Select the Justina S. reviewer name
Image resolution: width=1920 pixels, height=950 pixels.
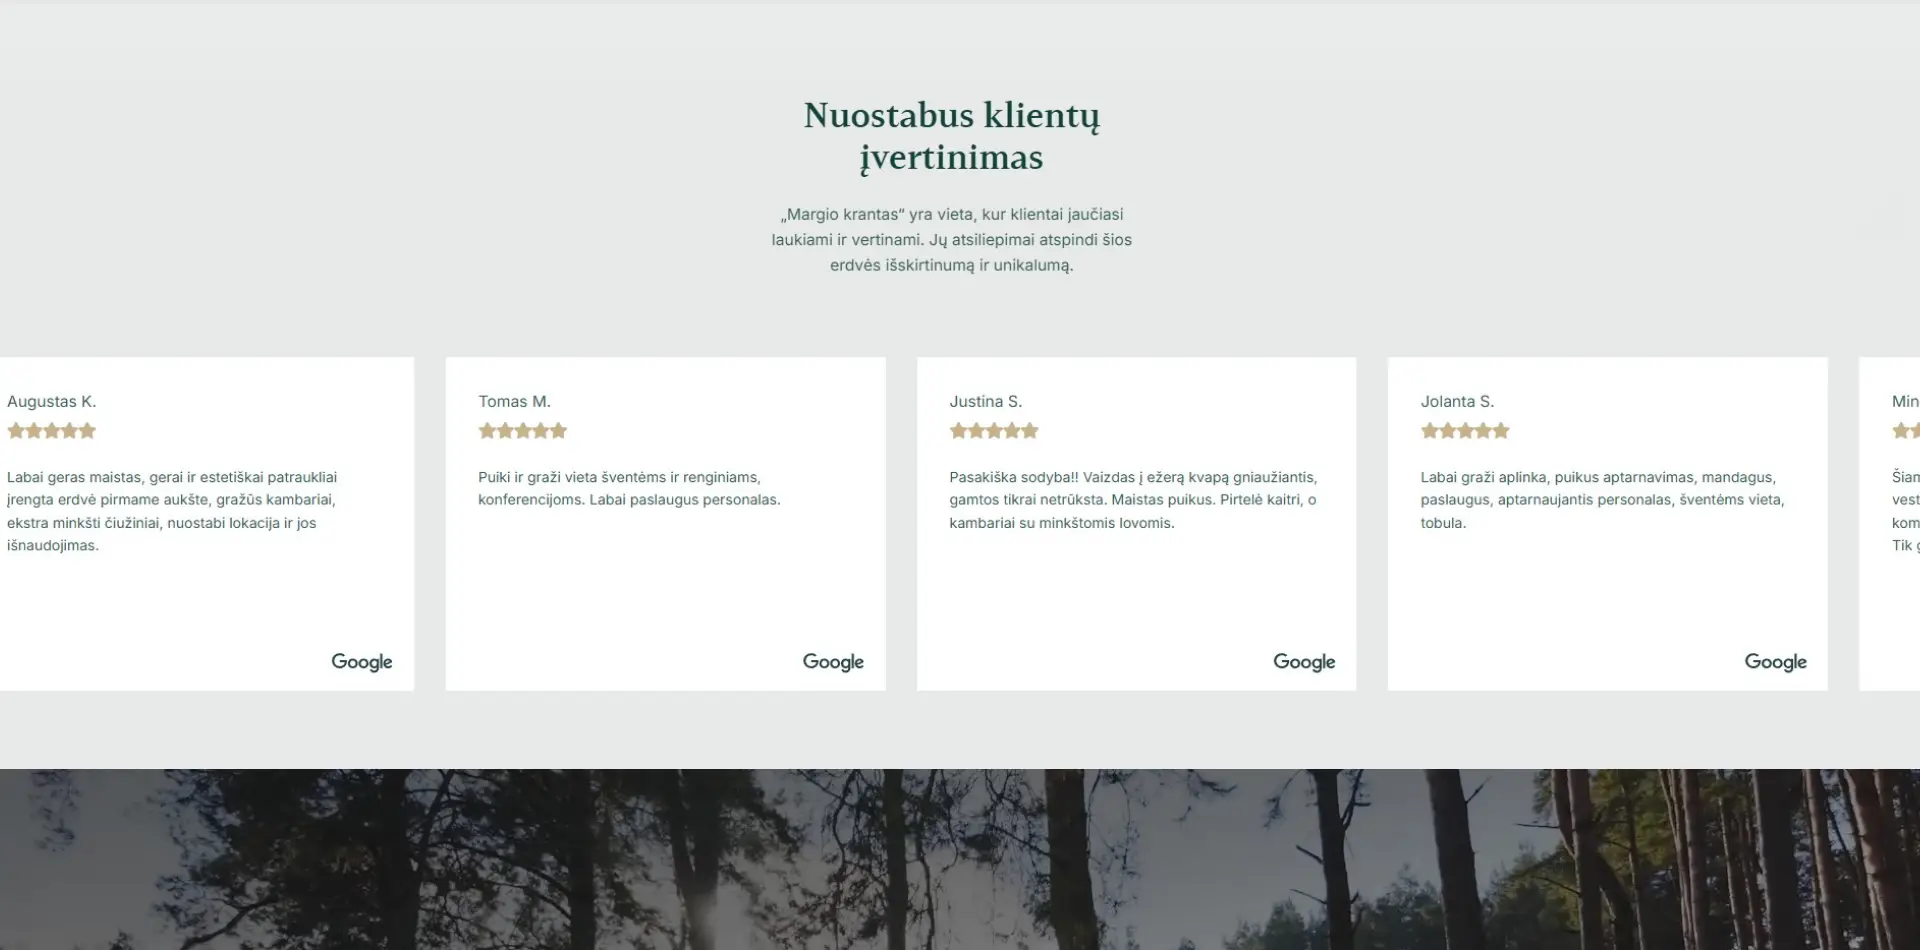click(985, 401)
